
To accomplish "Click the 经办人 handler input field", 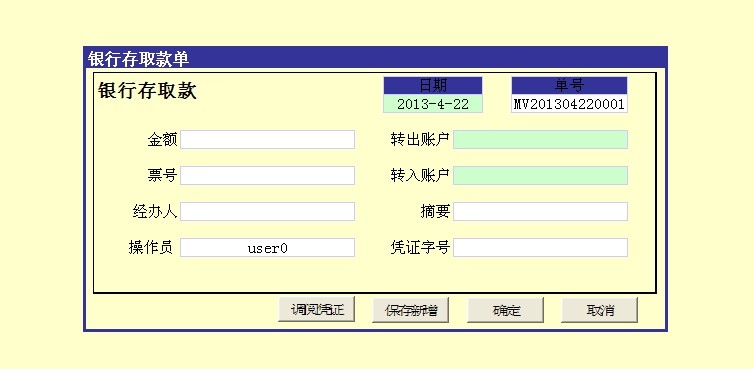I will click(267, 212).
